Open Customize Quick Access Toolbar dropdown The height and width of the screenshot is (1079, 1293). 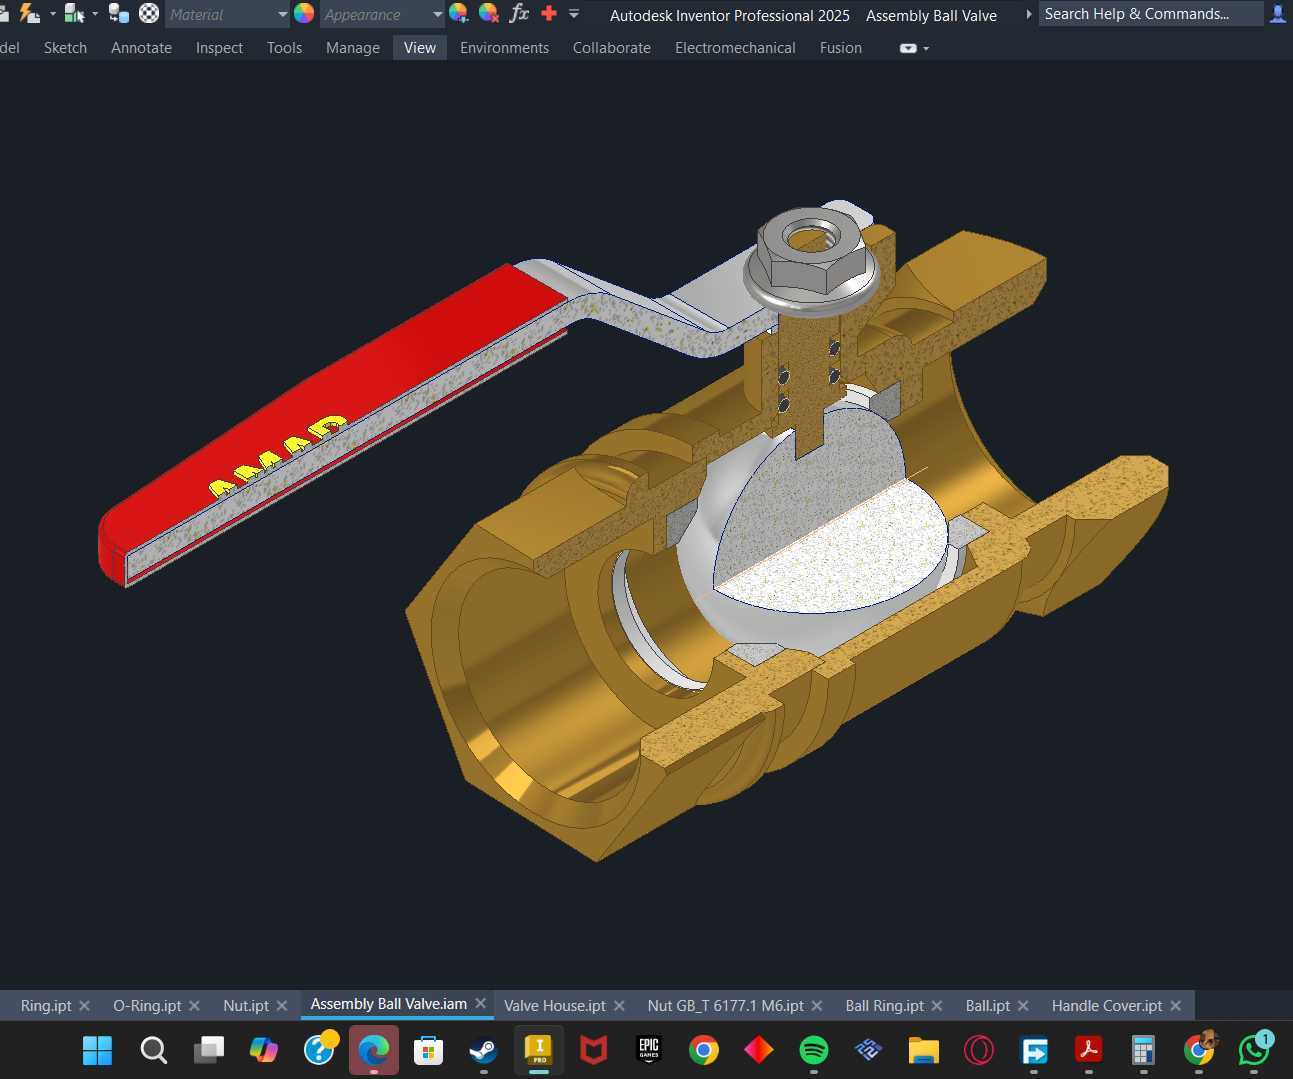click(574, 14)
